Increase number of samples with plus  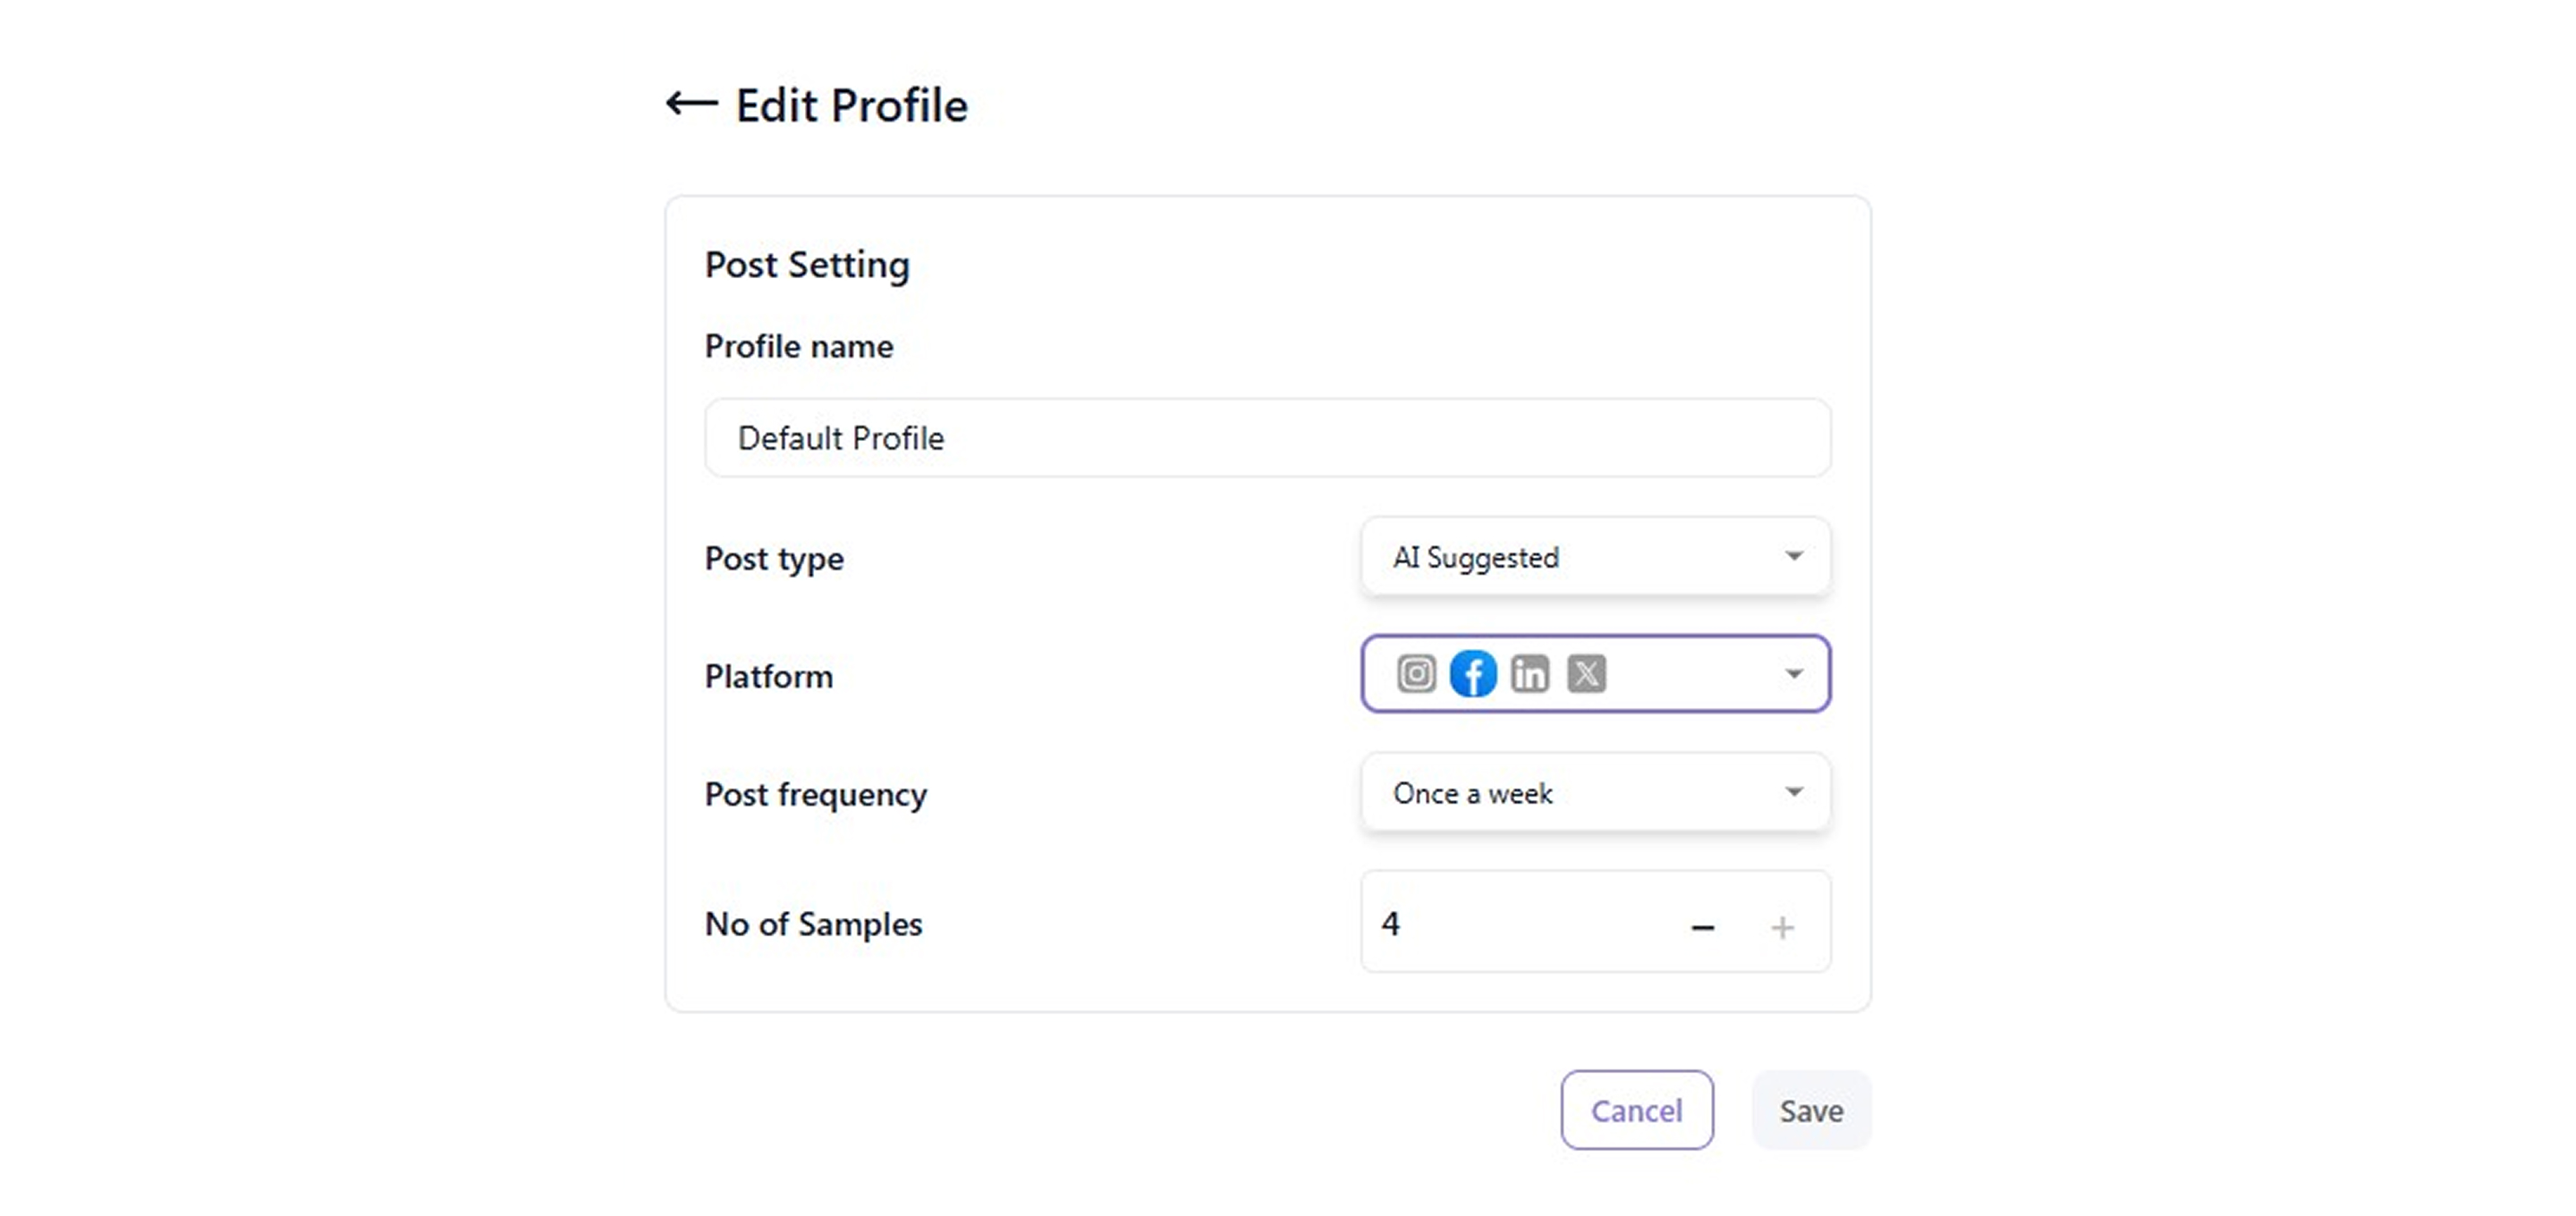(1782, 928)
